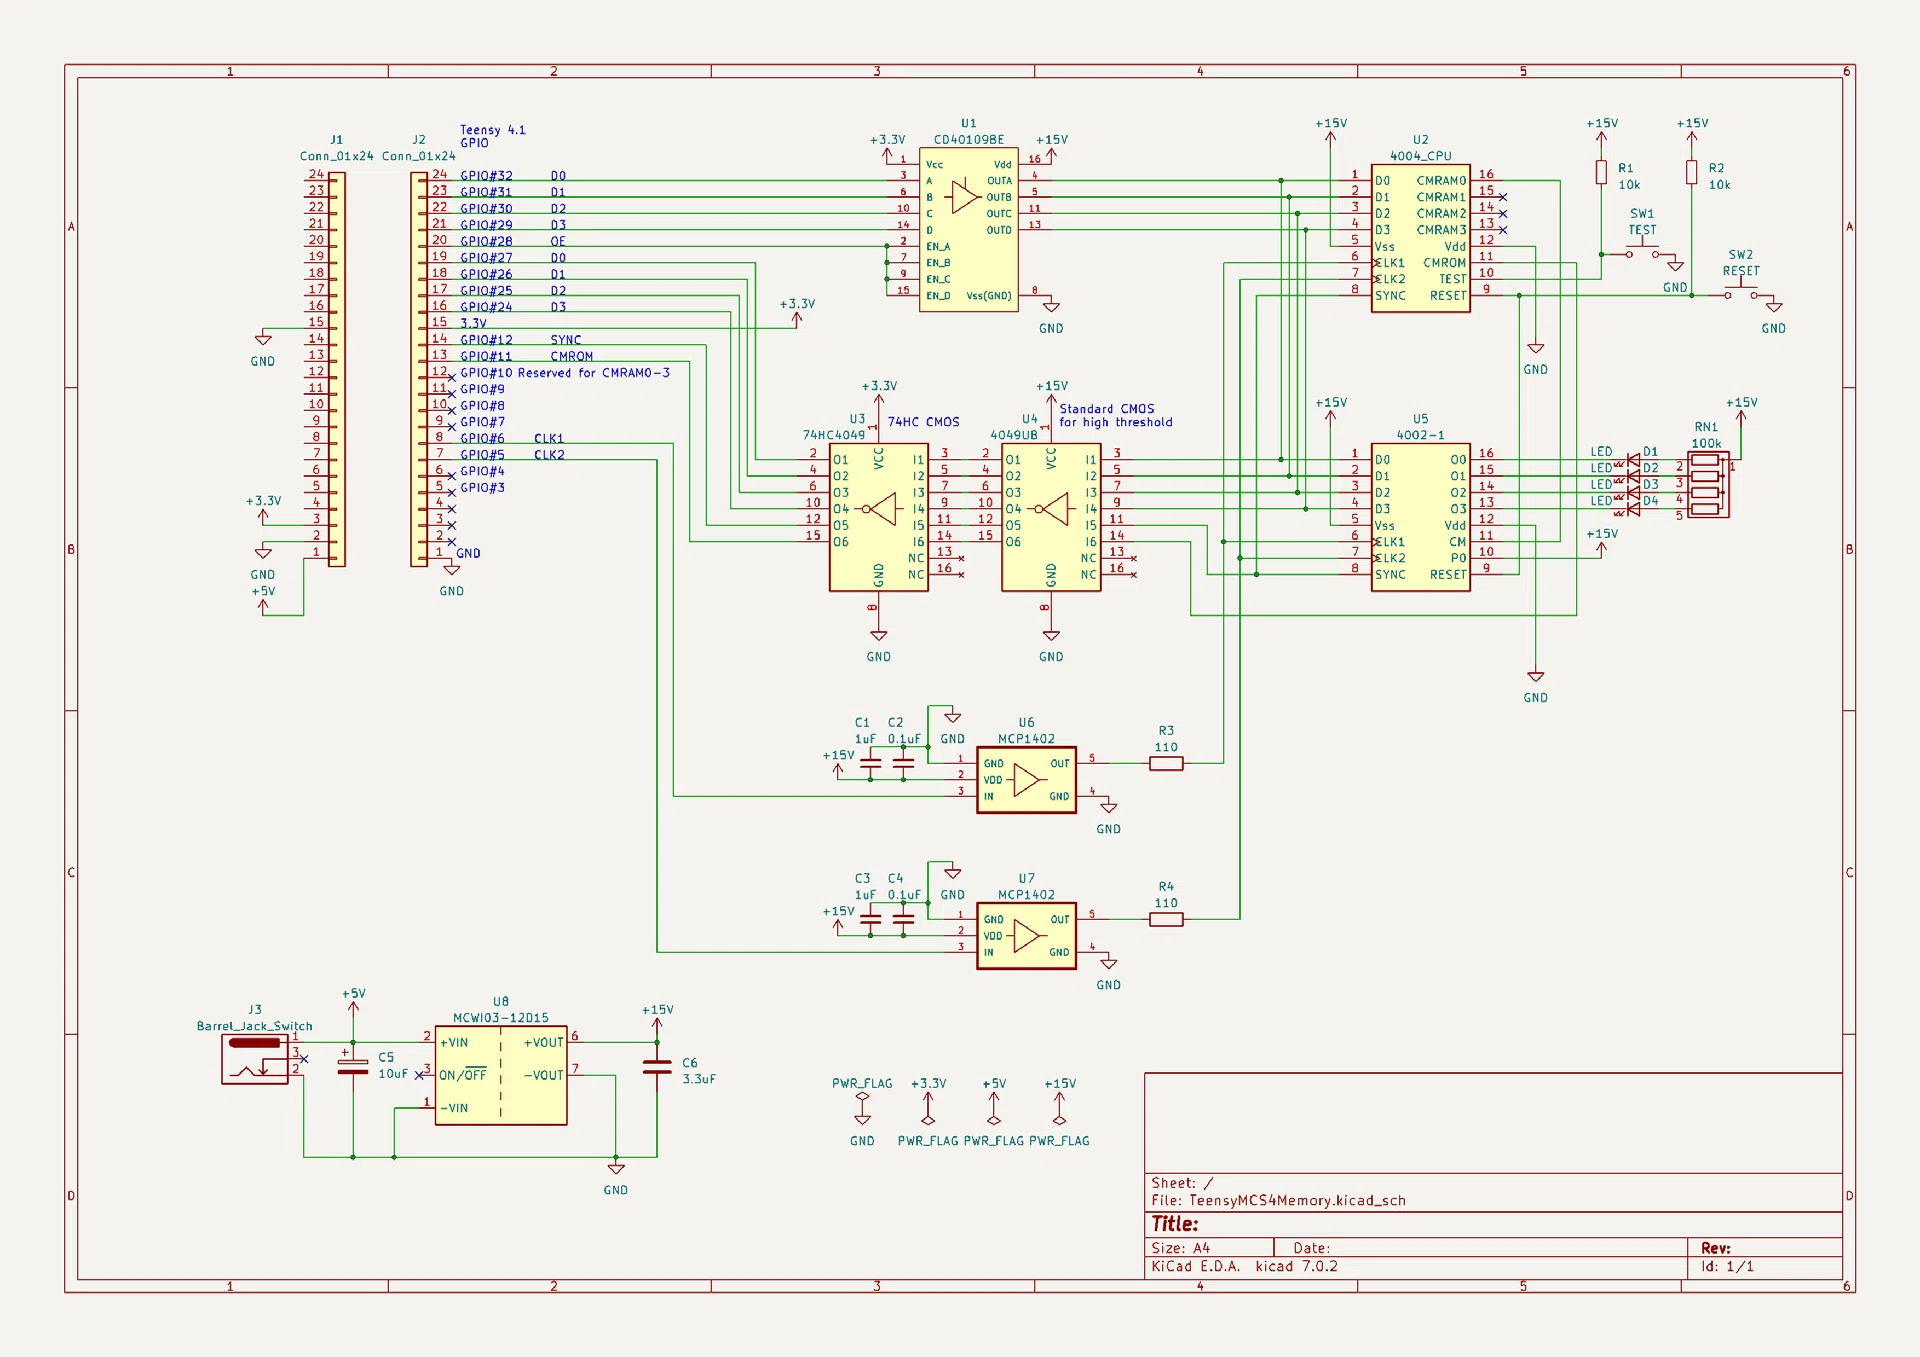
Task: Select capacitor C1 1uF symbol
Action: 871,764
